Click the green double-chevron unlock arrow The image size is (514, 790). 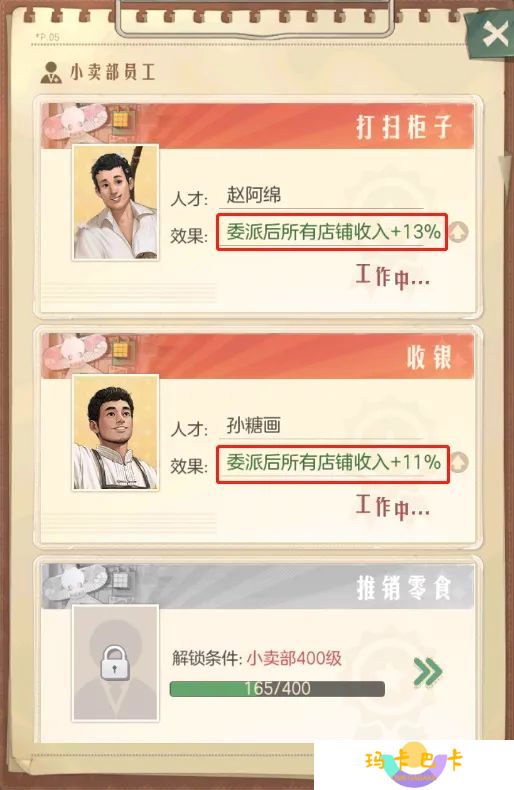click(x=428, y=672)
